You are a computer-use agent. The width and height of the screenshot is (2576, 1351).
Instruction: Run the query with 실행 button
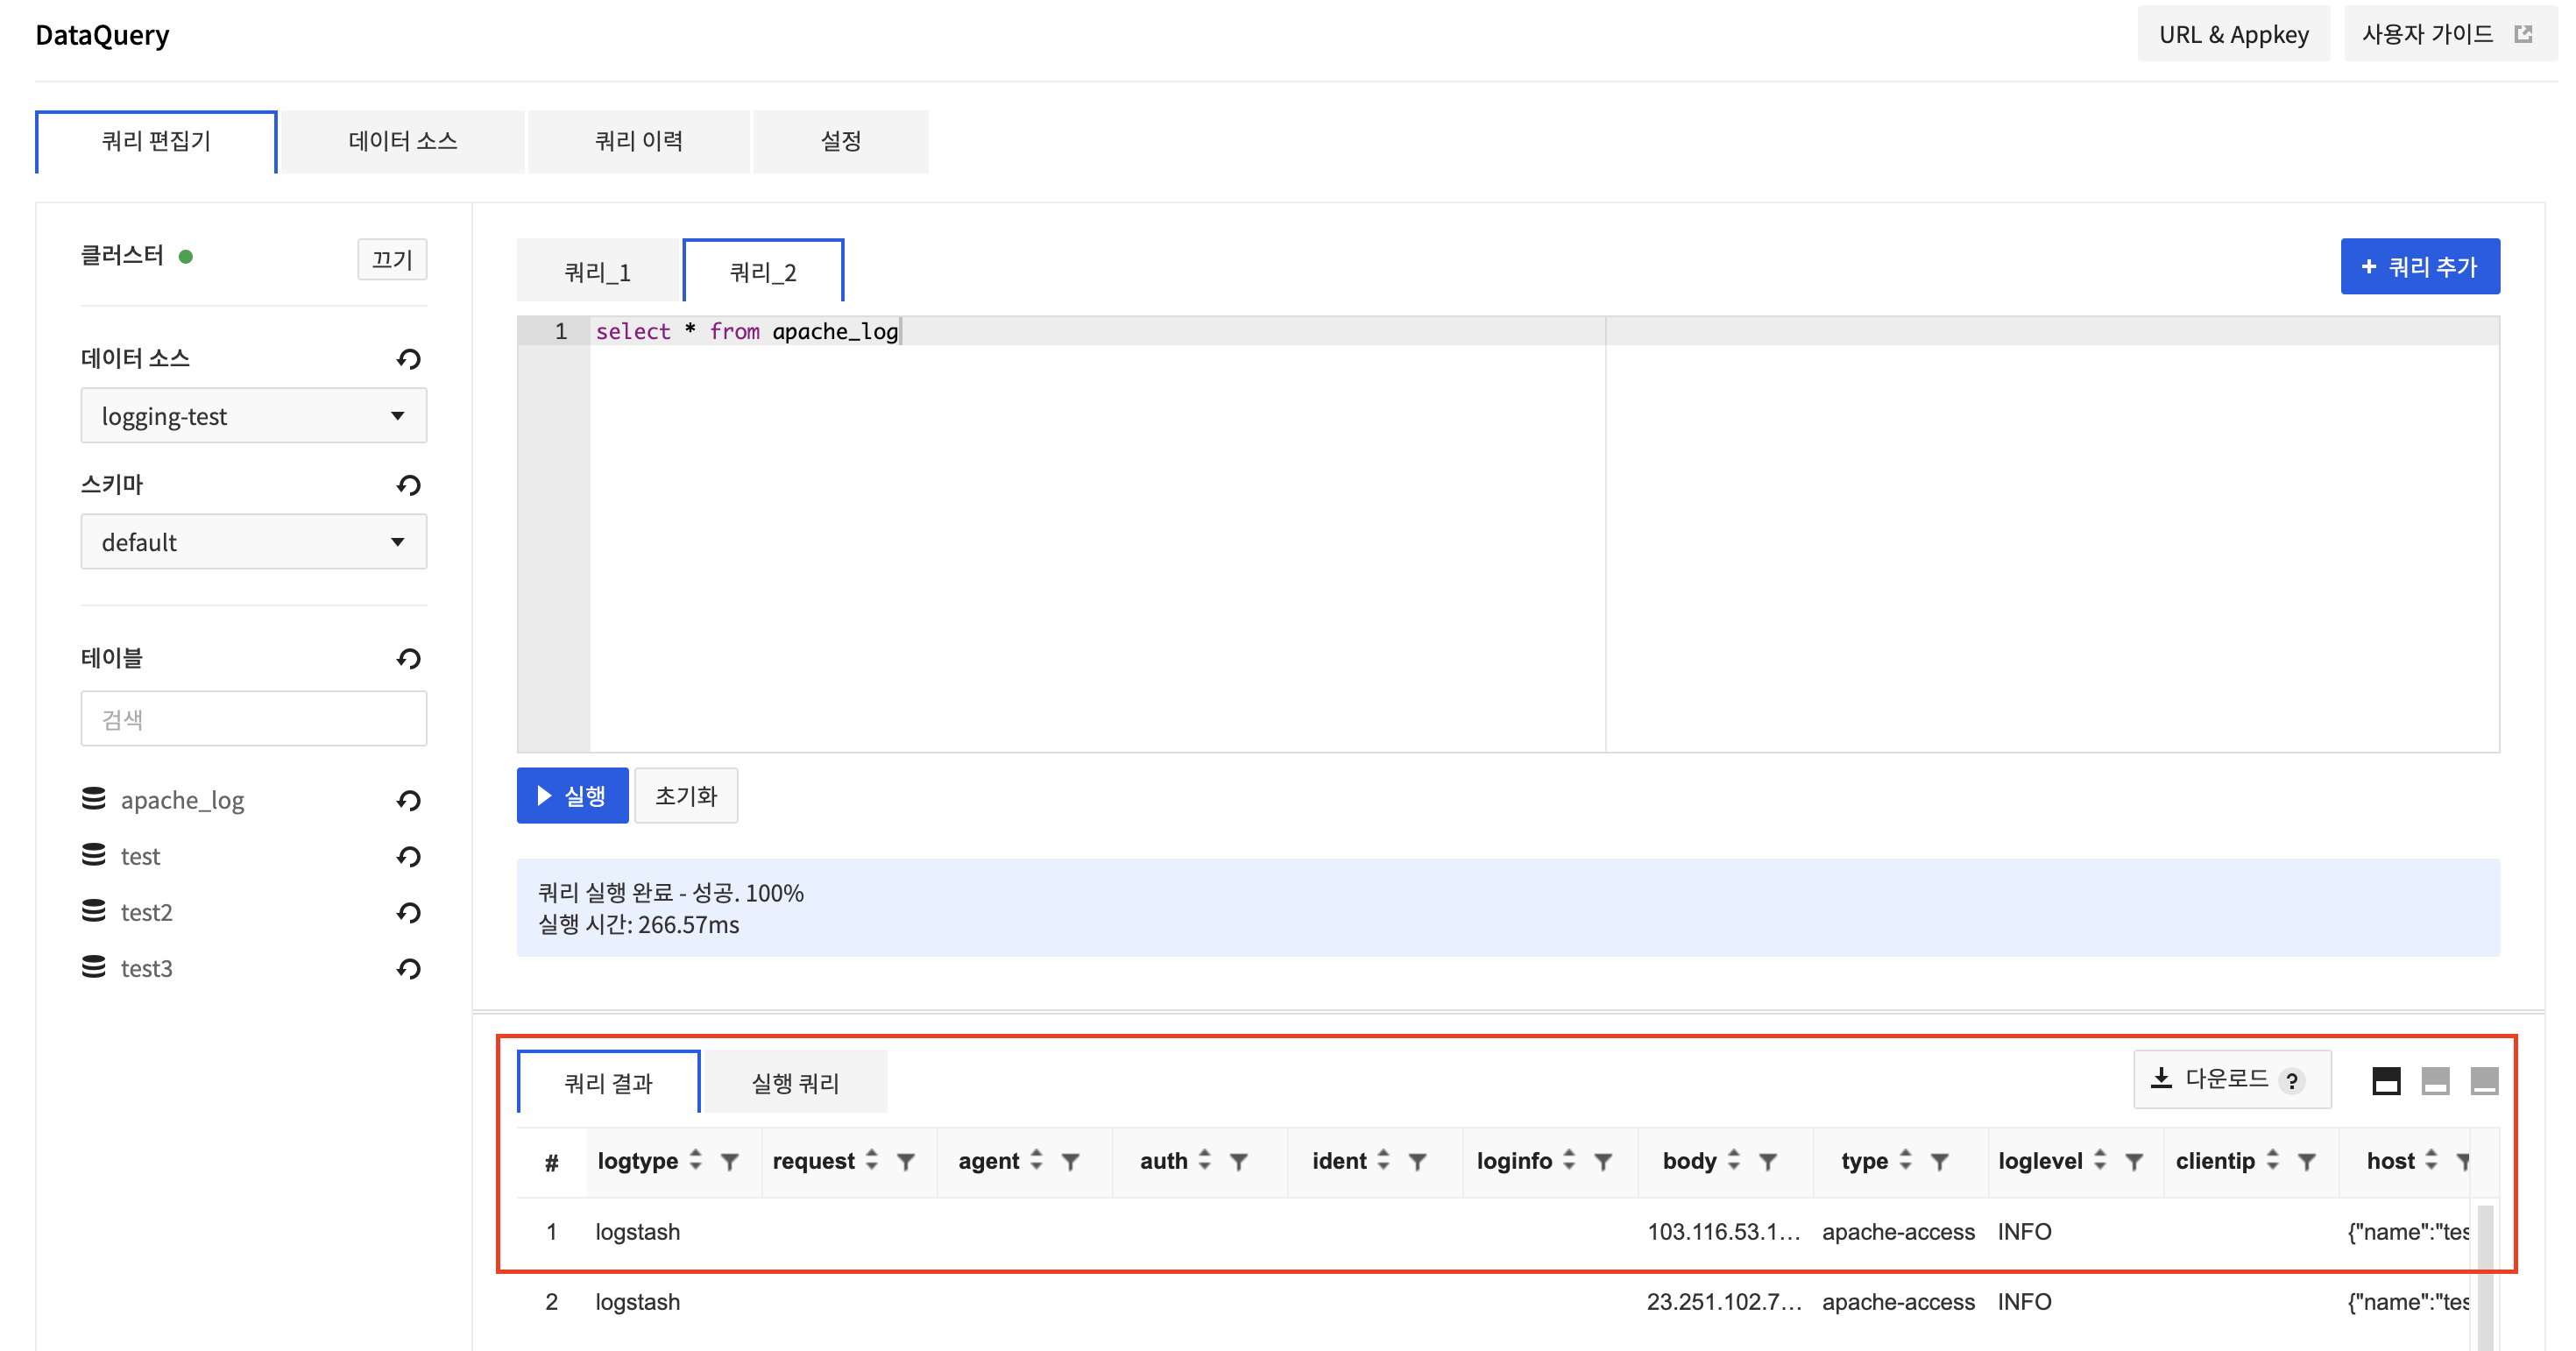572,795
